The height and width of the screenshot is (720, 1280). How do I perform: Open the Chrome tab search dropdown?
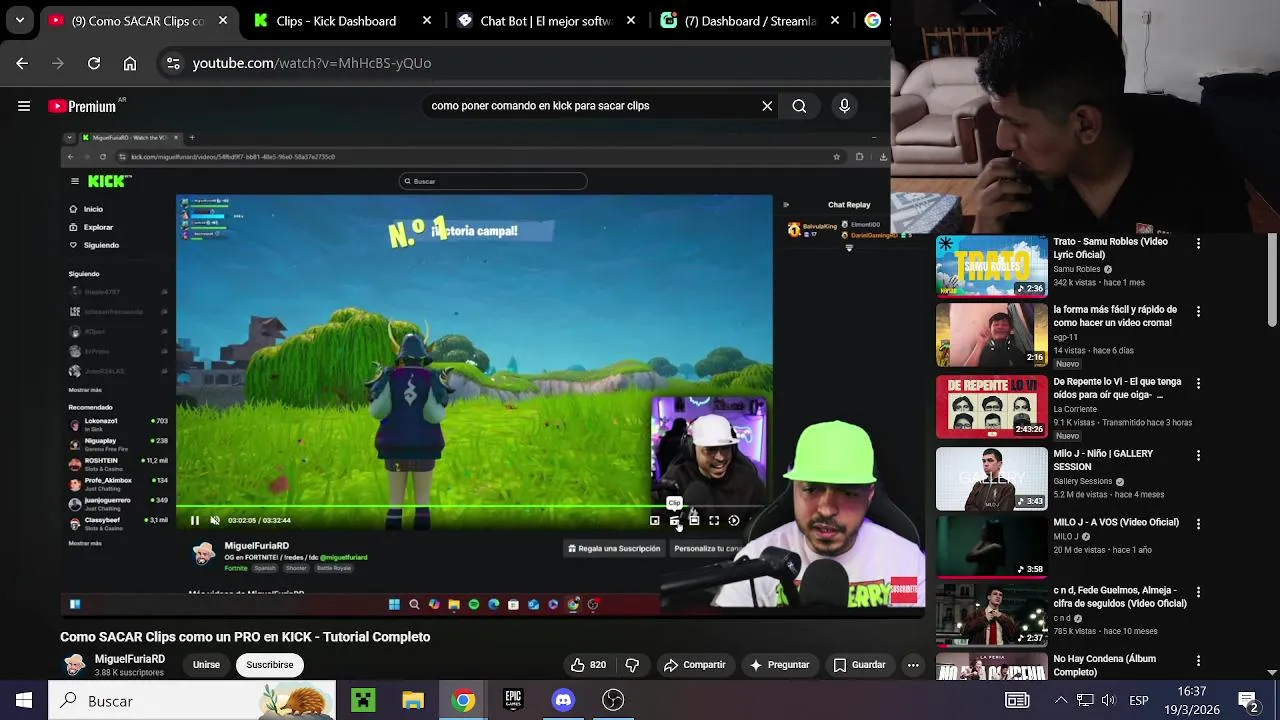coord(20,20)
